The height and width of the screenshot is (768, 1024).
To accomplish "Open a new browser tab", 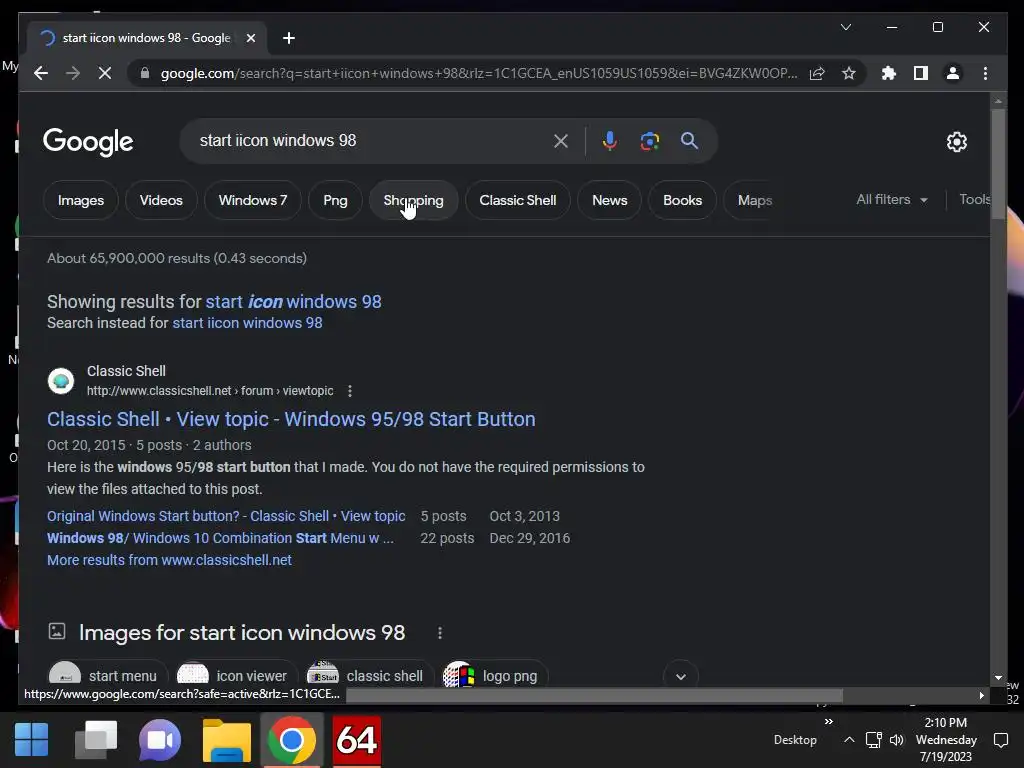I will [x=289, y=38].
